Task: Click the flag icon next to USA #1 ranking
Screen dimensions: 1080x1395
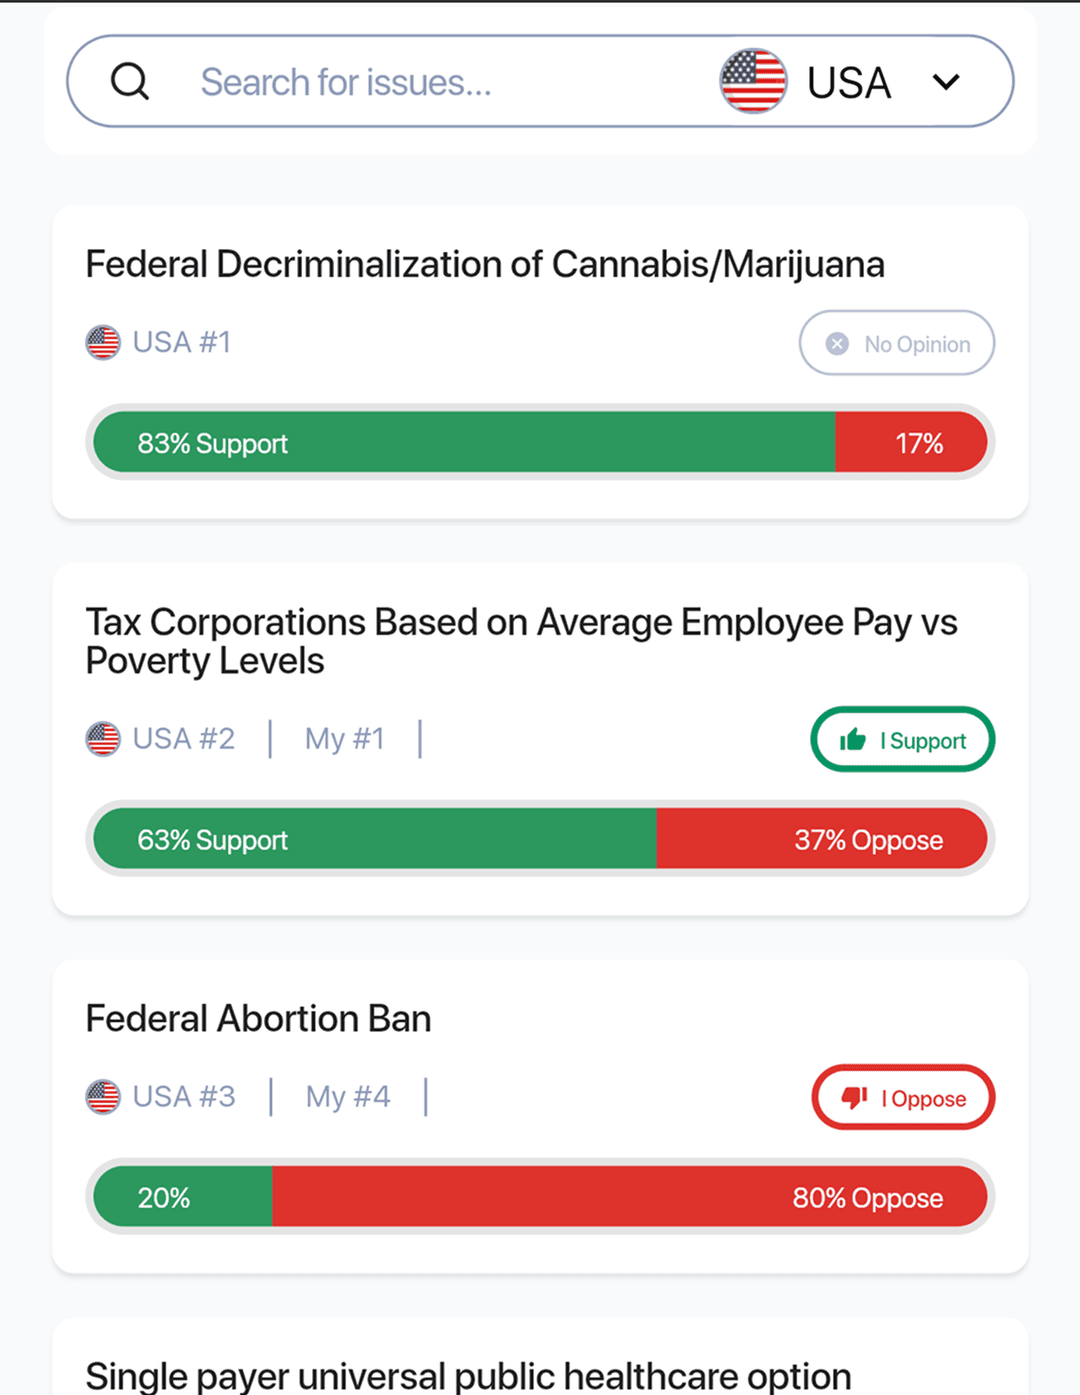Action: (x=102, y=342)
